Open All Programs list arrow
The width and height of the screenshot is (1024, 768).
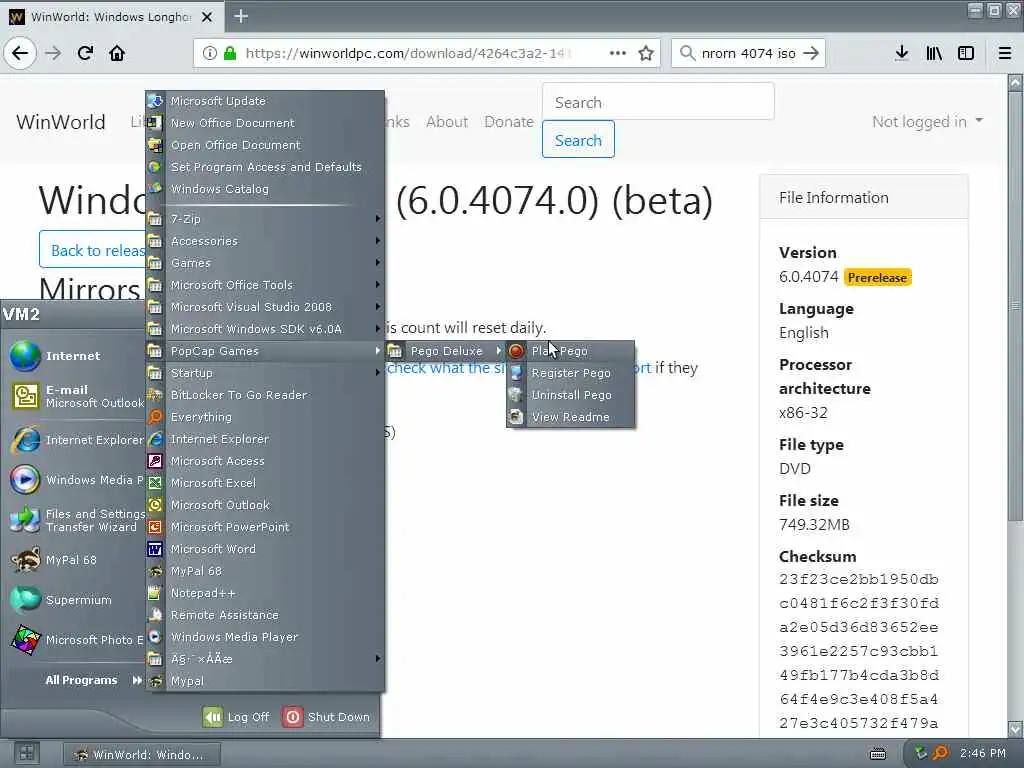[x=136, y=680]
